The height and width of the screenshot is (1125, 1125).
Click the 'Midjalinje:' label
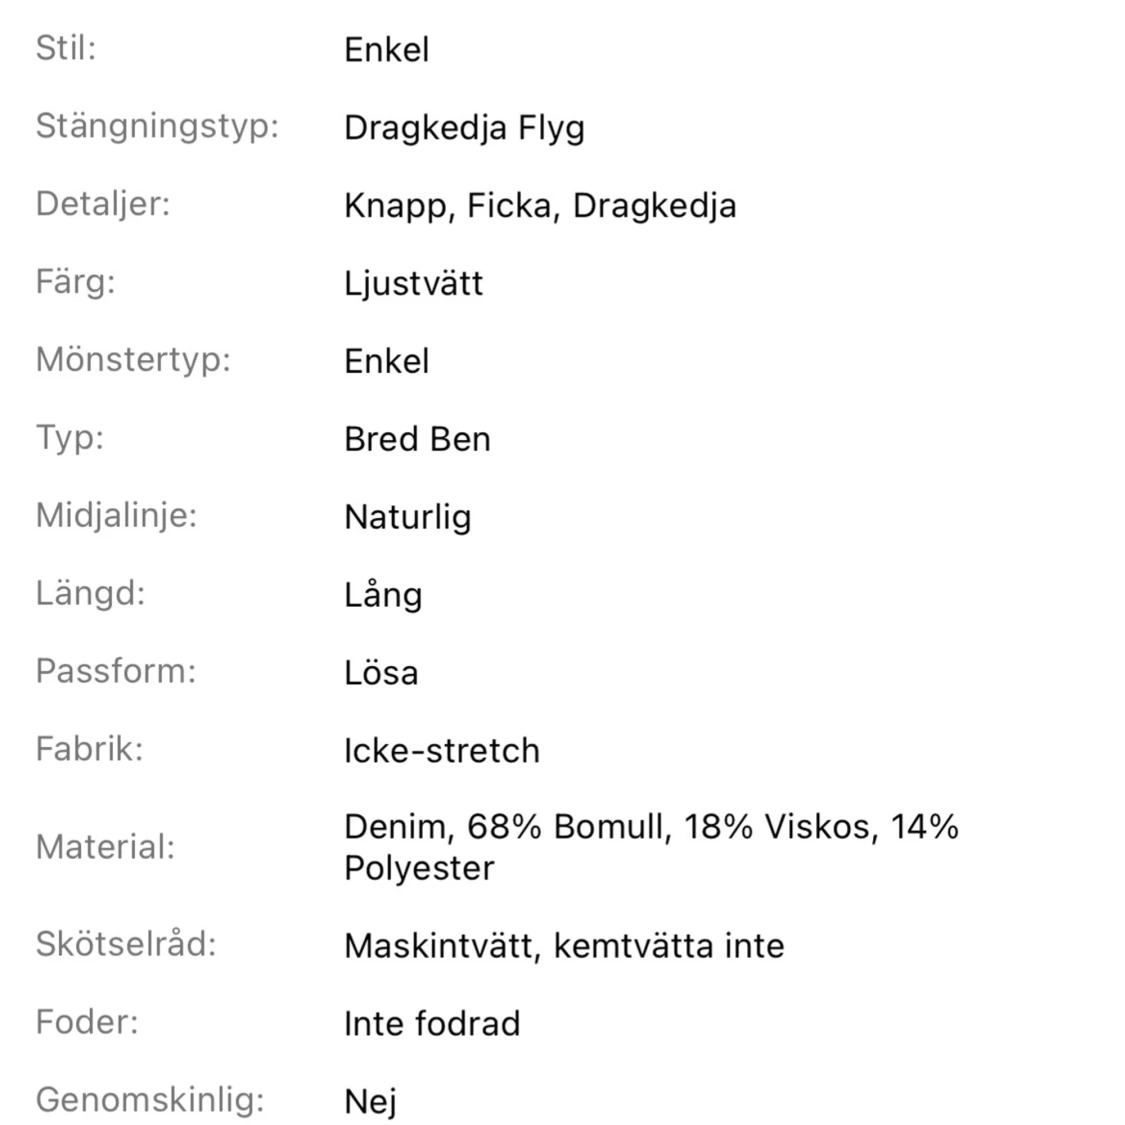click(116, 515)
